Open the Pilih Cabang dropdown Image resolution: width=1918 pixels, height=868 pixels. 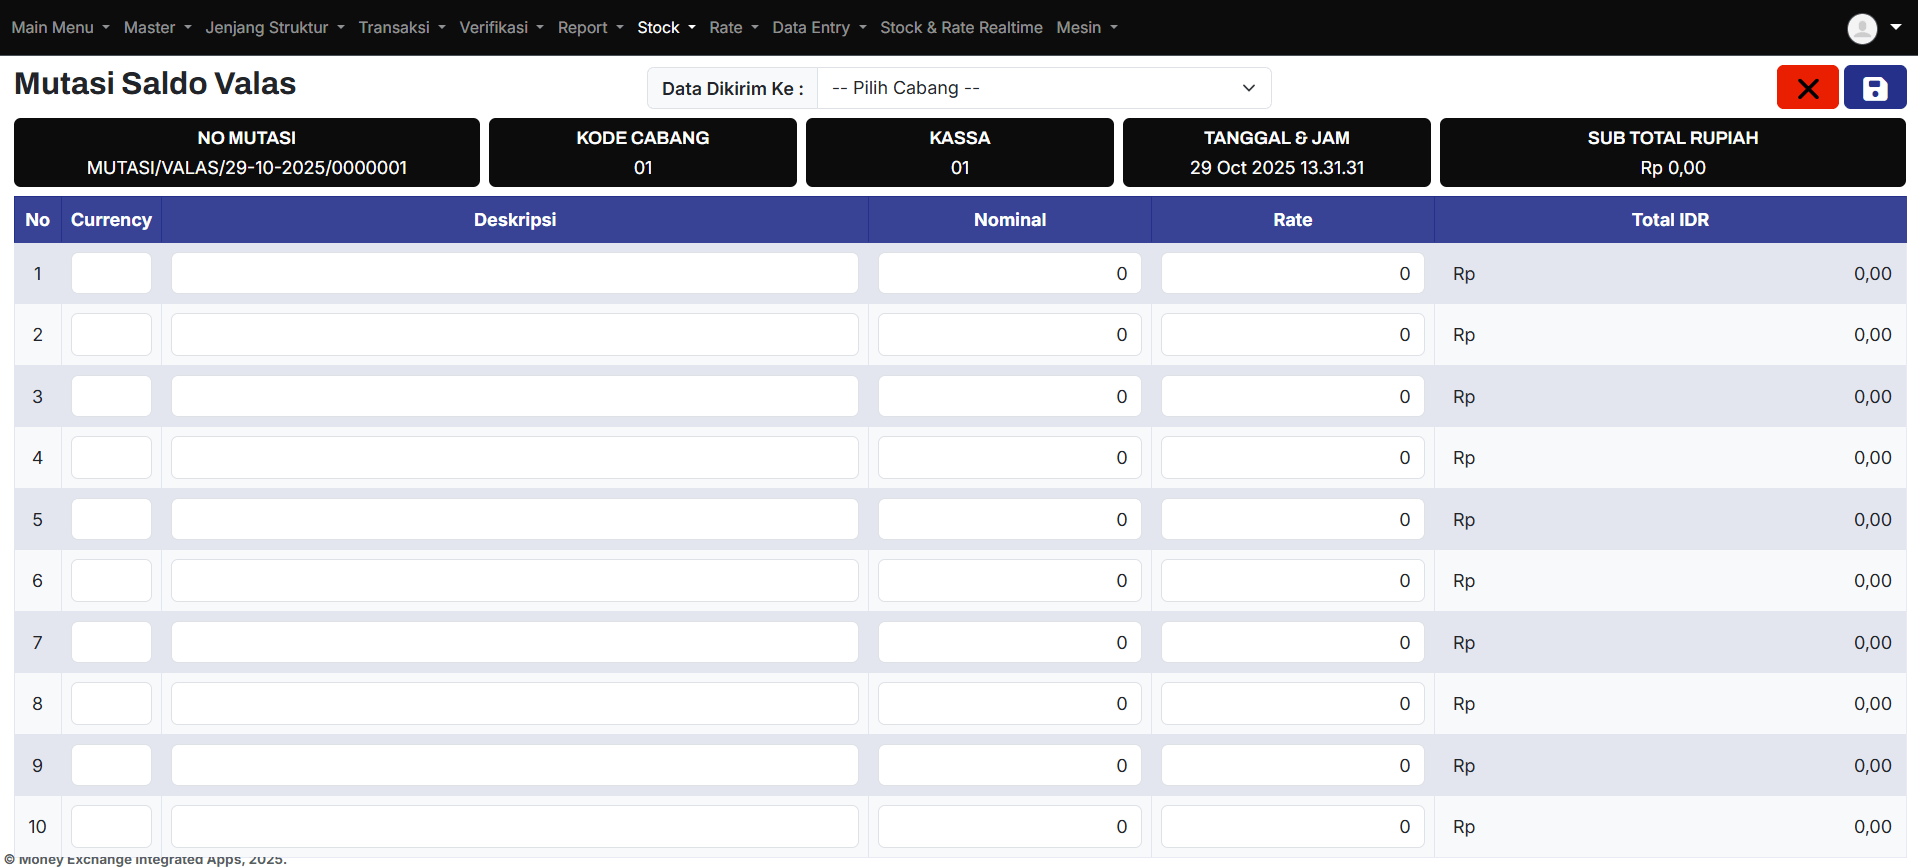pos(1043,88)
